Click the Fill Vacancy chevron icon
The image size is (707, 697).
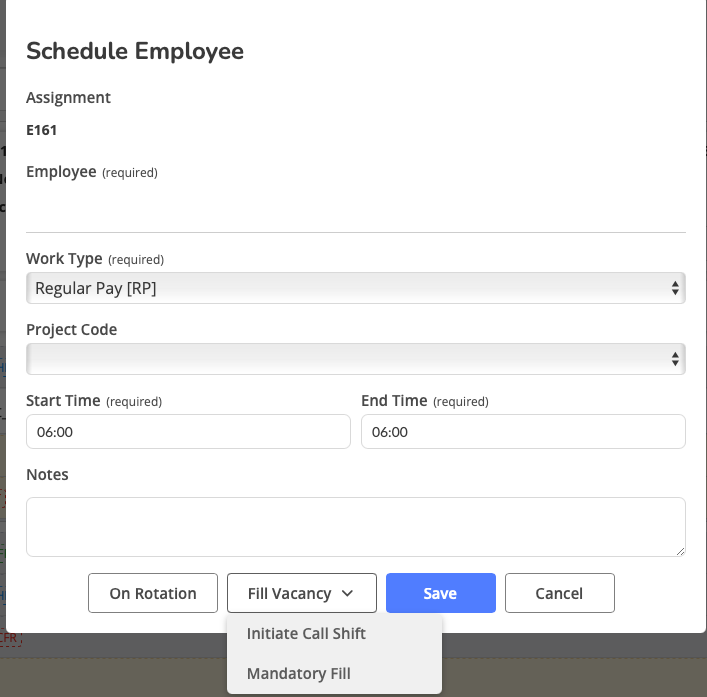(347, 593)
